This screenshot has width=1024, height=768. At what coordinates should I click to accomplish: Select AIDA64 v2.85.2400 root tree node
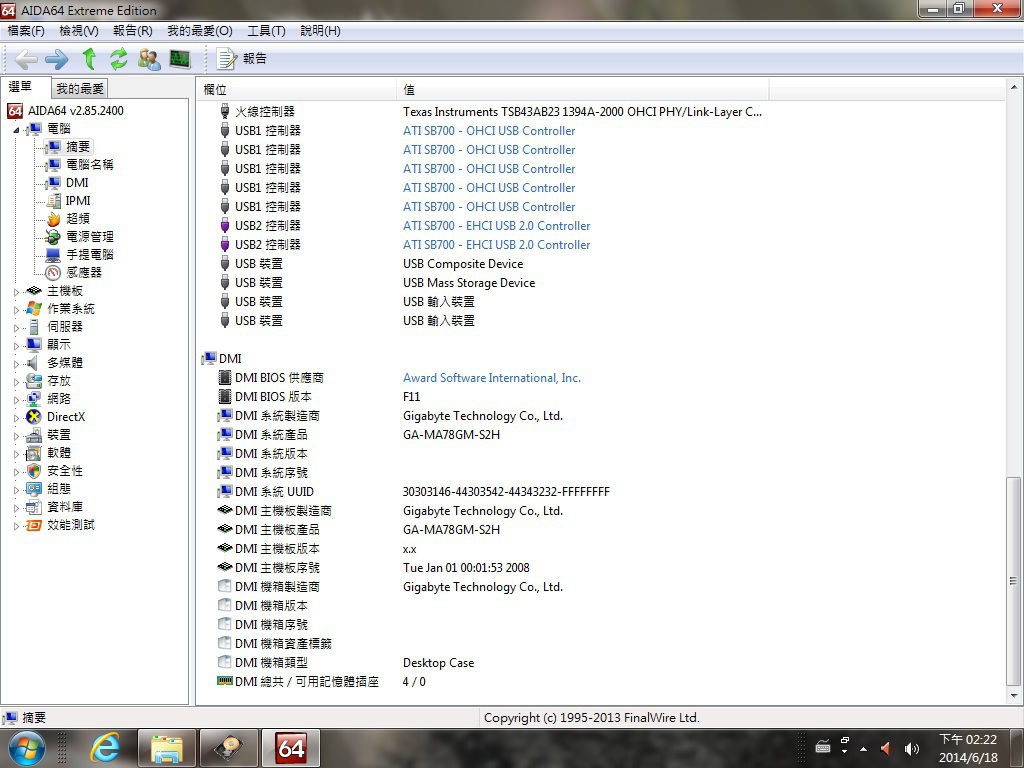(75, 110)
